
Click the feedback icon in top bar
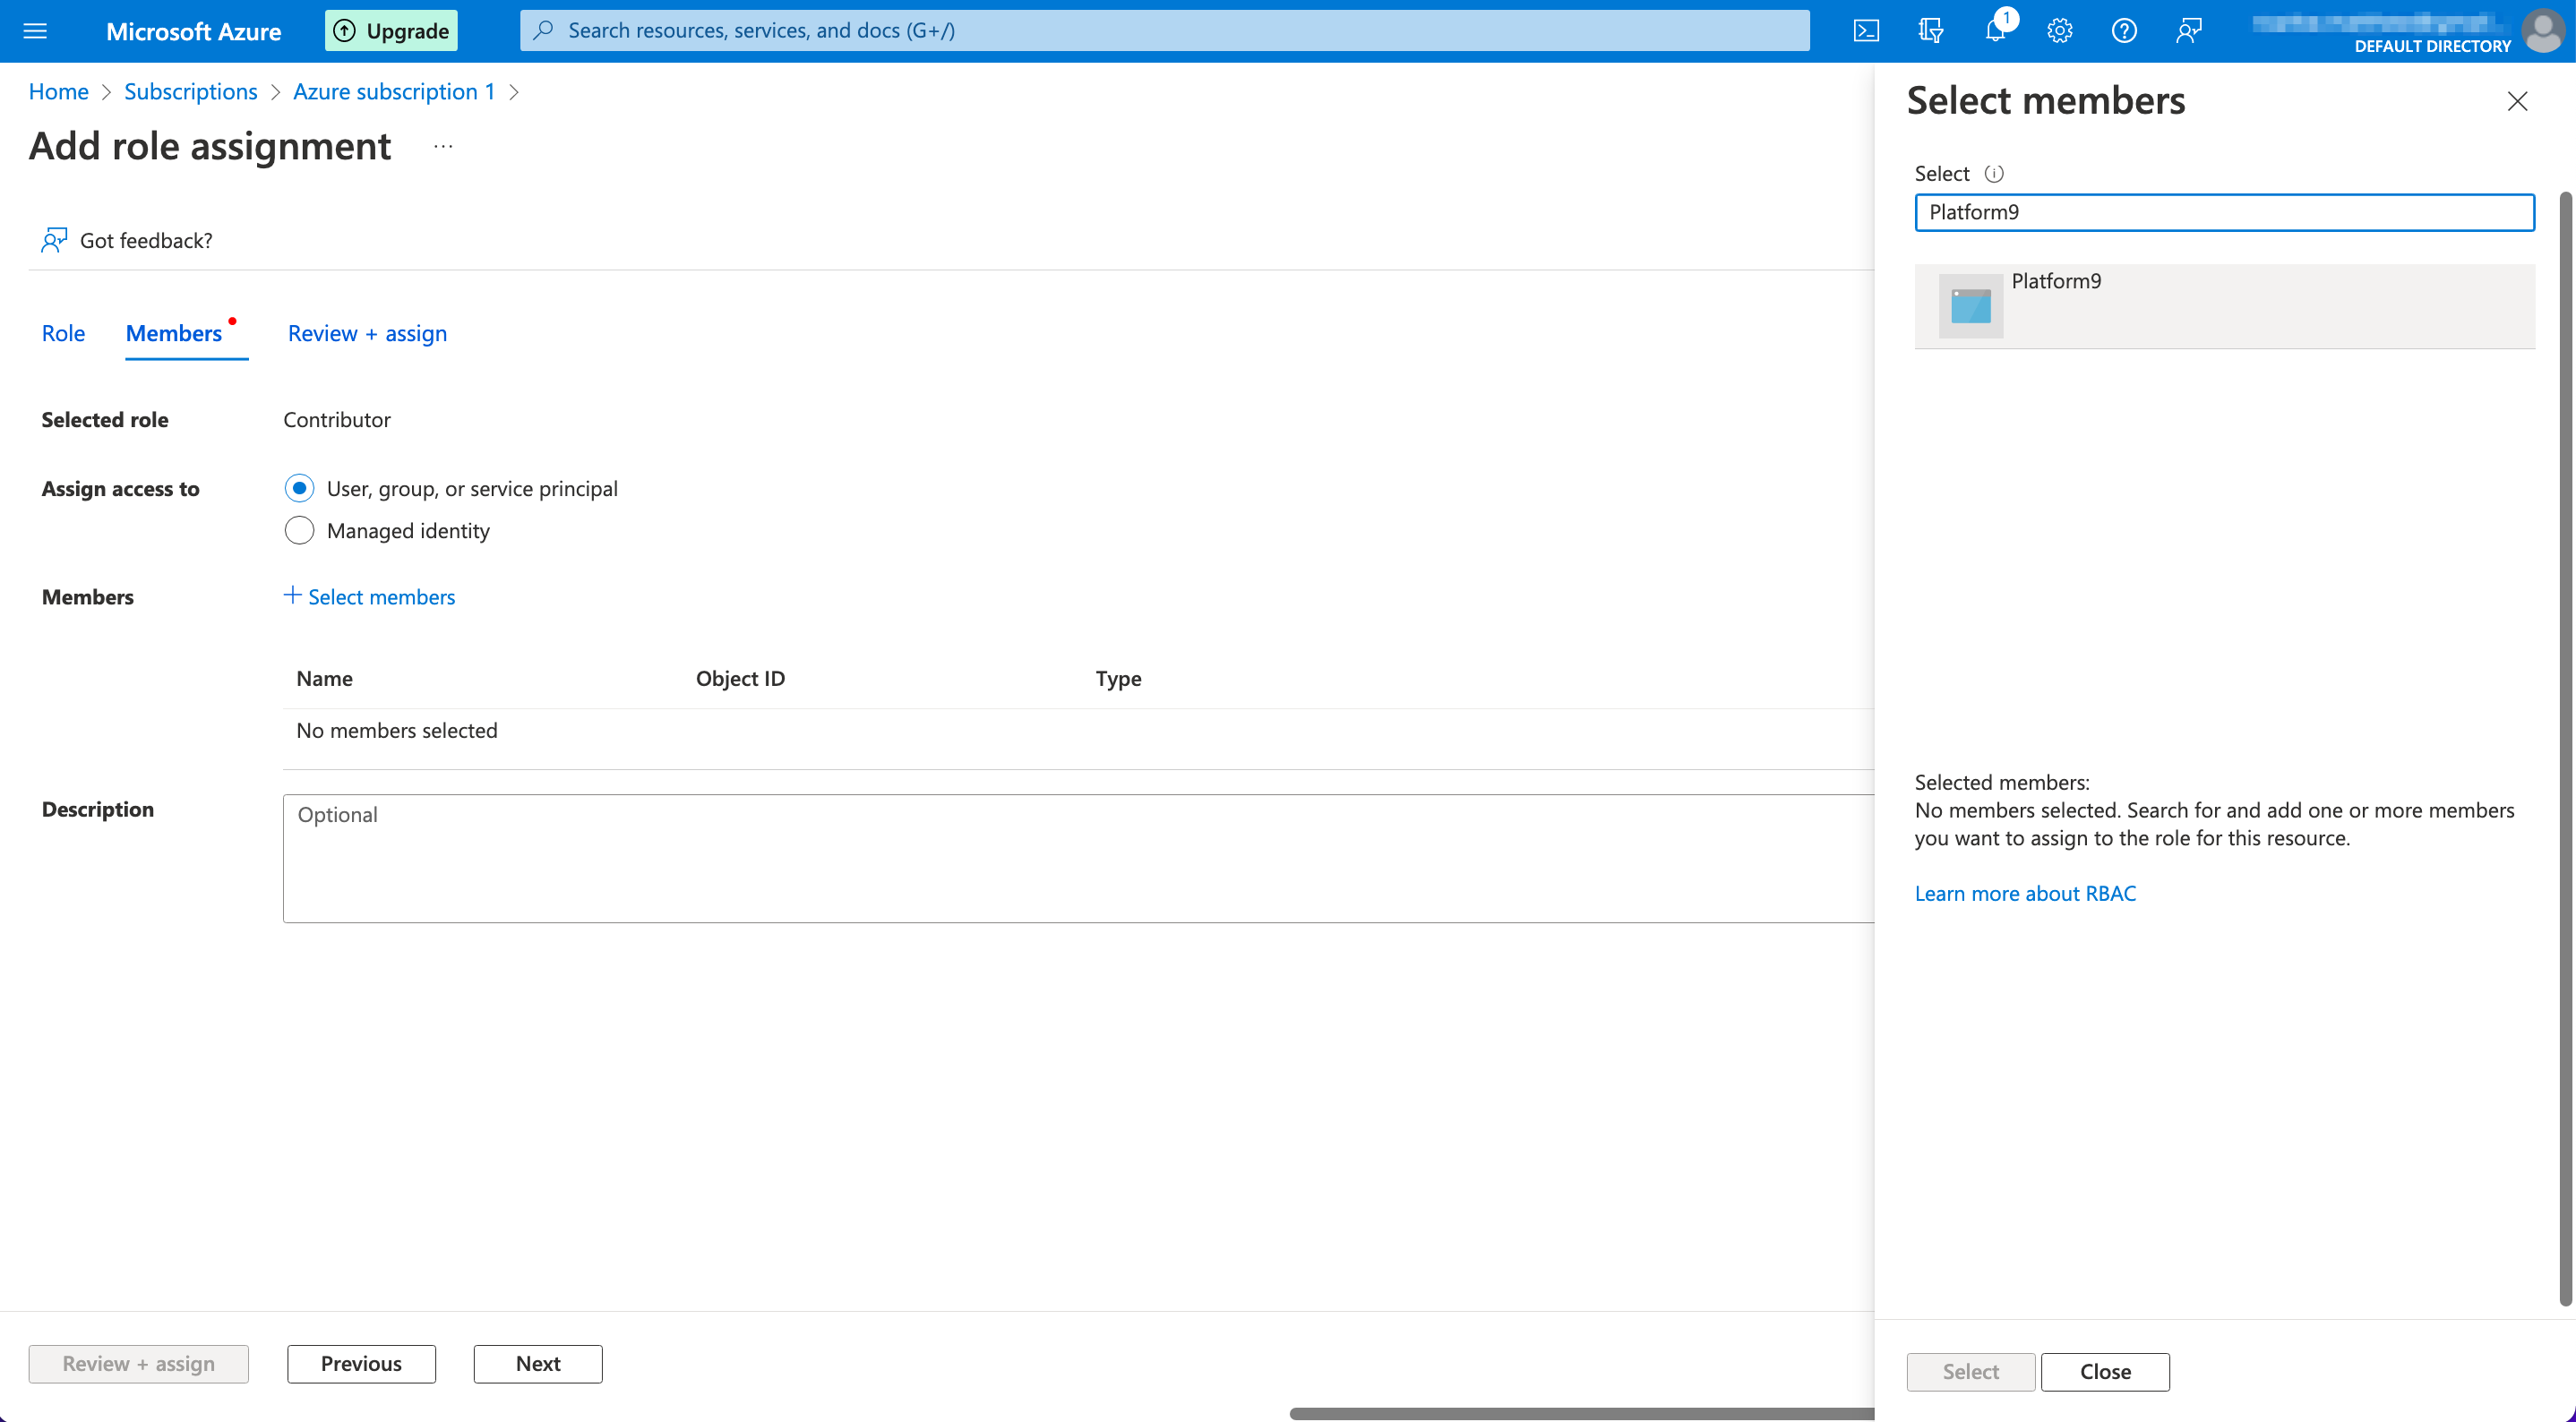click(2189, 30)
